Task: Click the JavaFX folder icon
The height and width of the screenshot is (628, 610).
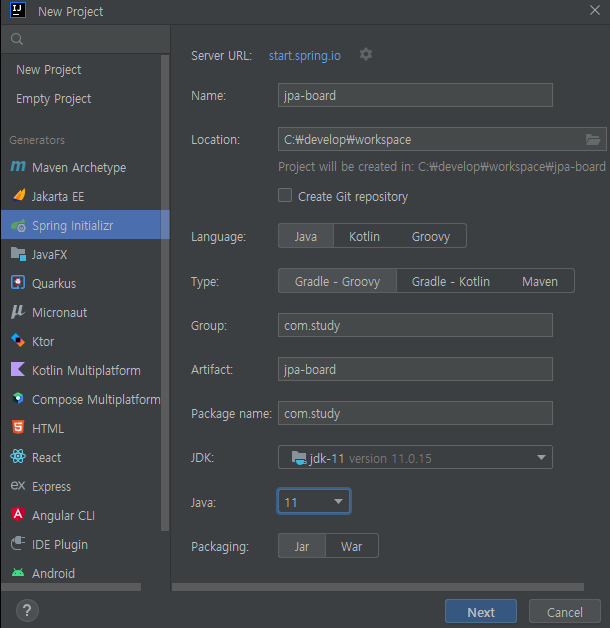Action: tap(18, 254)
